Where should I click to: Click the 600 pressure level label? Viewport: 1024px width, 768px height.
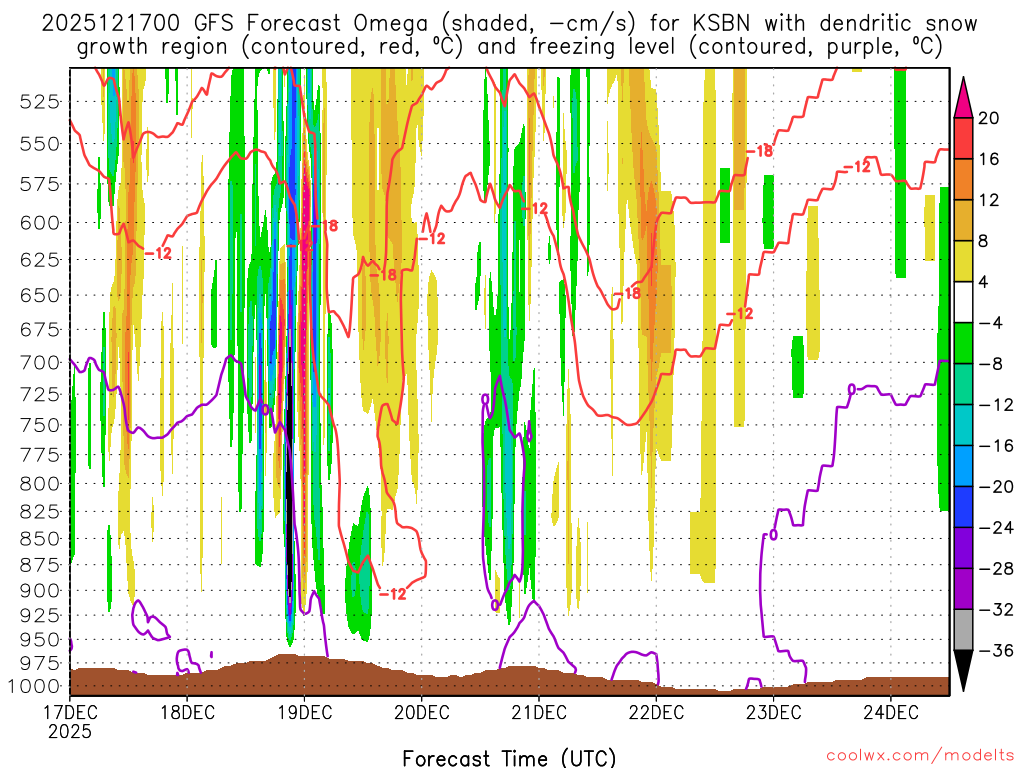(x=39, y=223)
